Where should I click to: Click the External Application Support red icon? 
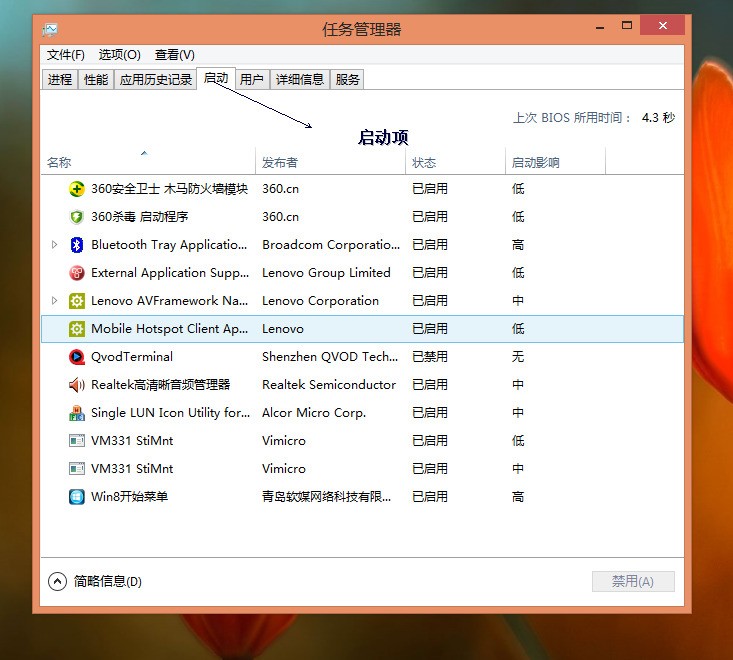coord(77,273)
